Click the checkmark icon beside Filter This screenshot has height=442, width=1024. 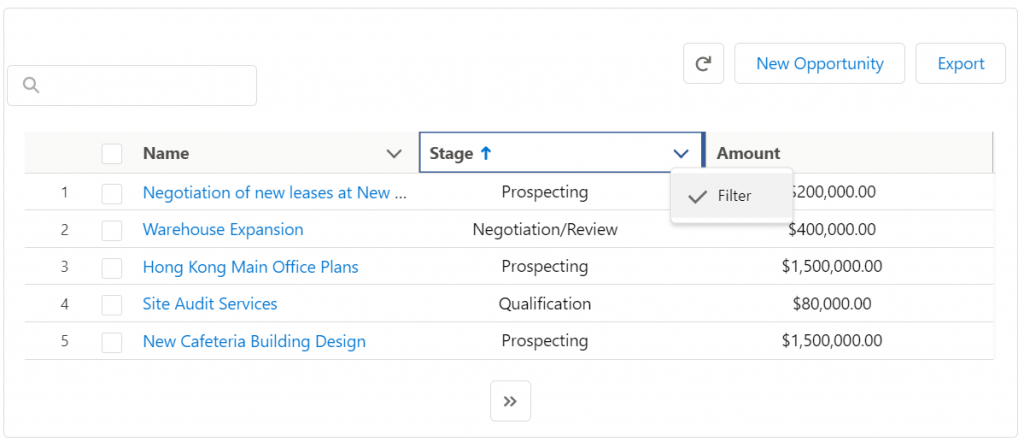coord(698,196)
